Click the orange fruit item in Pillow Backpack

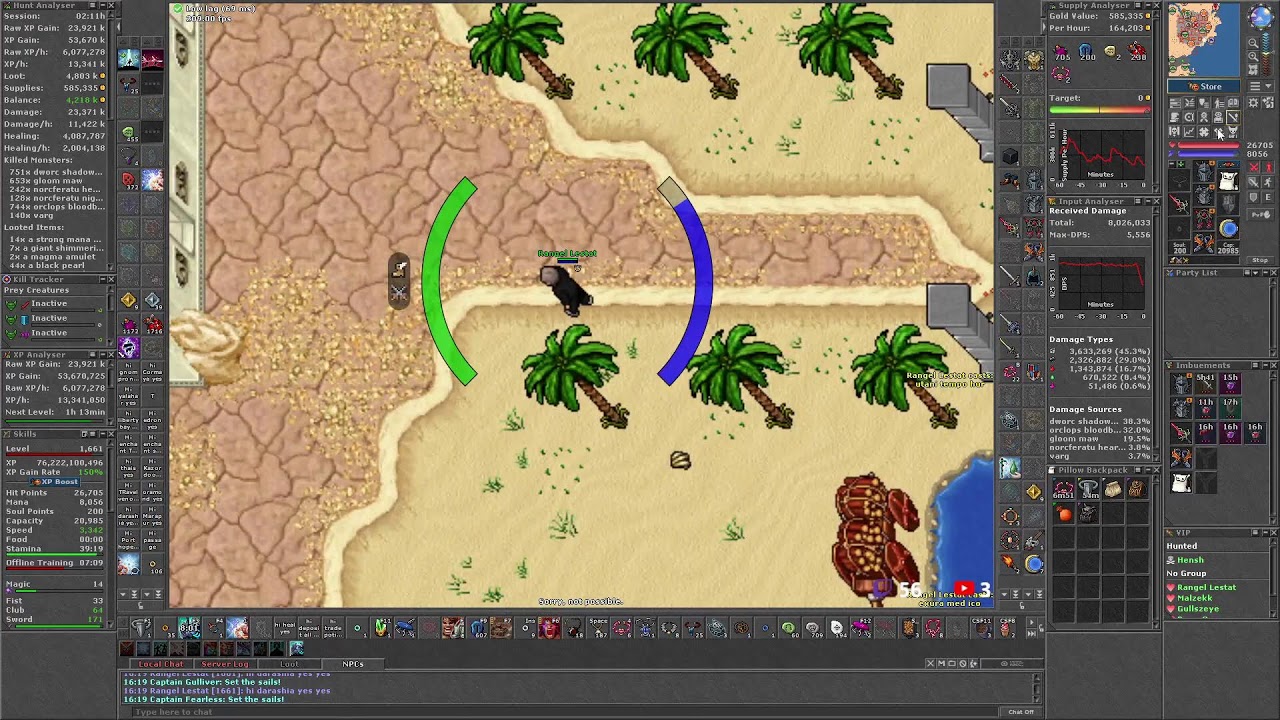click(x=1064, y=514)
